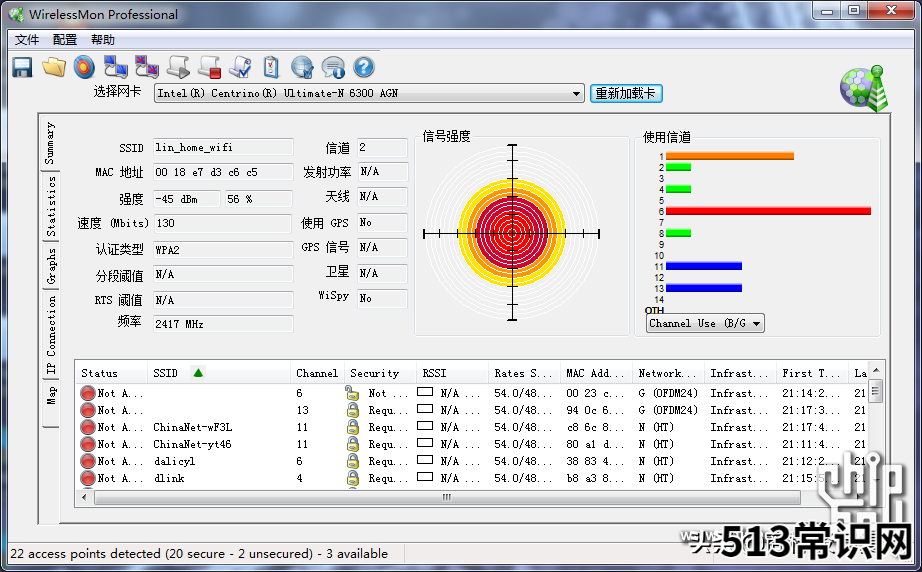Click the globe with checkmark toolbar icon

click(302, 68)
